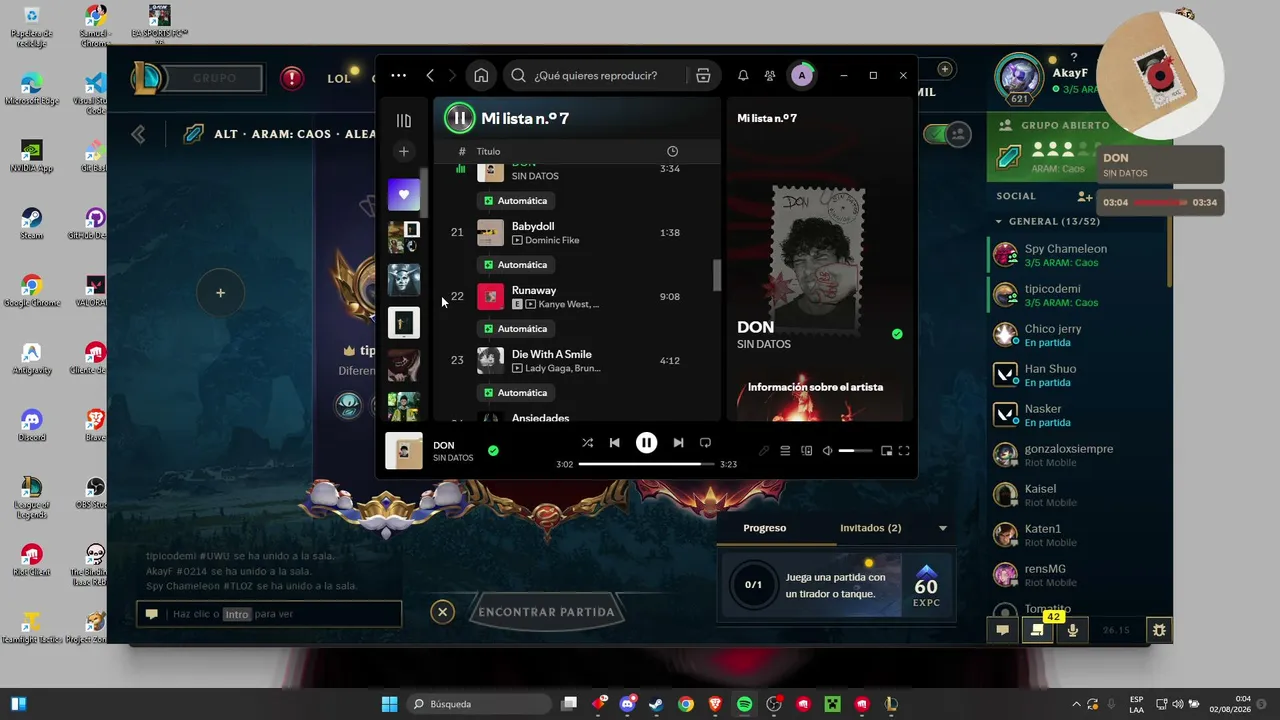The image size is (1280, 720).
Task: Go back in Spotify navigation
Action: (x=430, y=75)
